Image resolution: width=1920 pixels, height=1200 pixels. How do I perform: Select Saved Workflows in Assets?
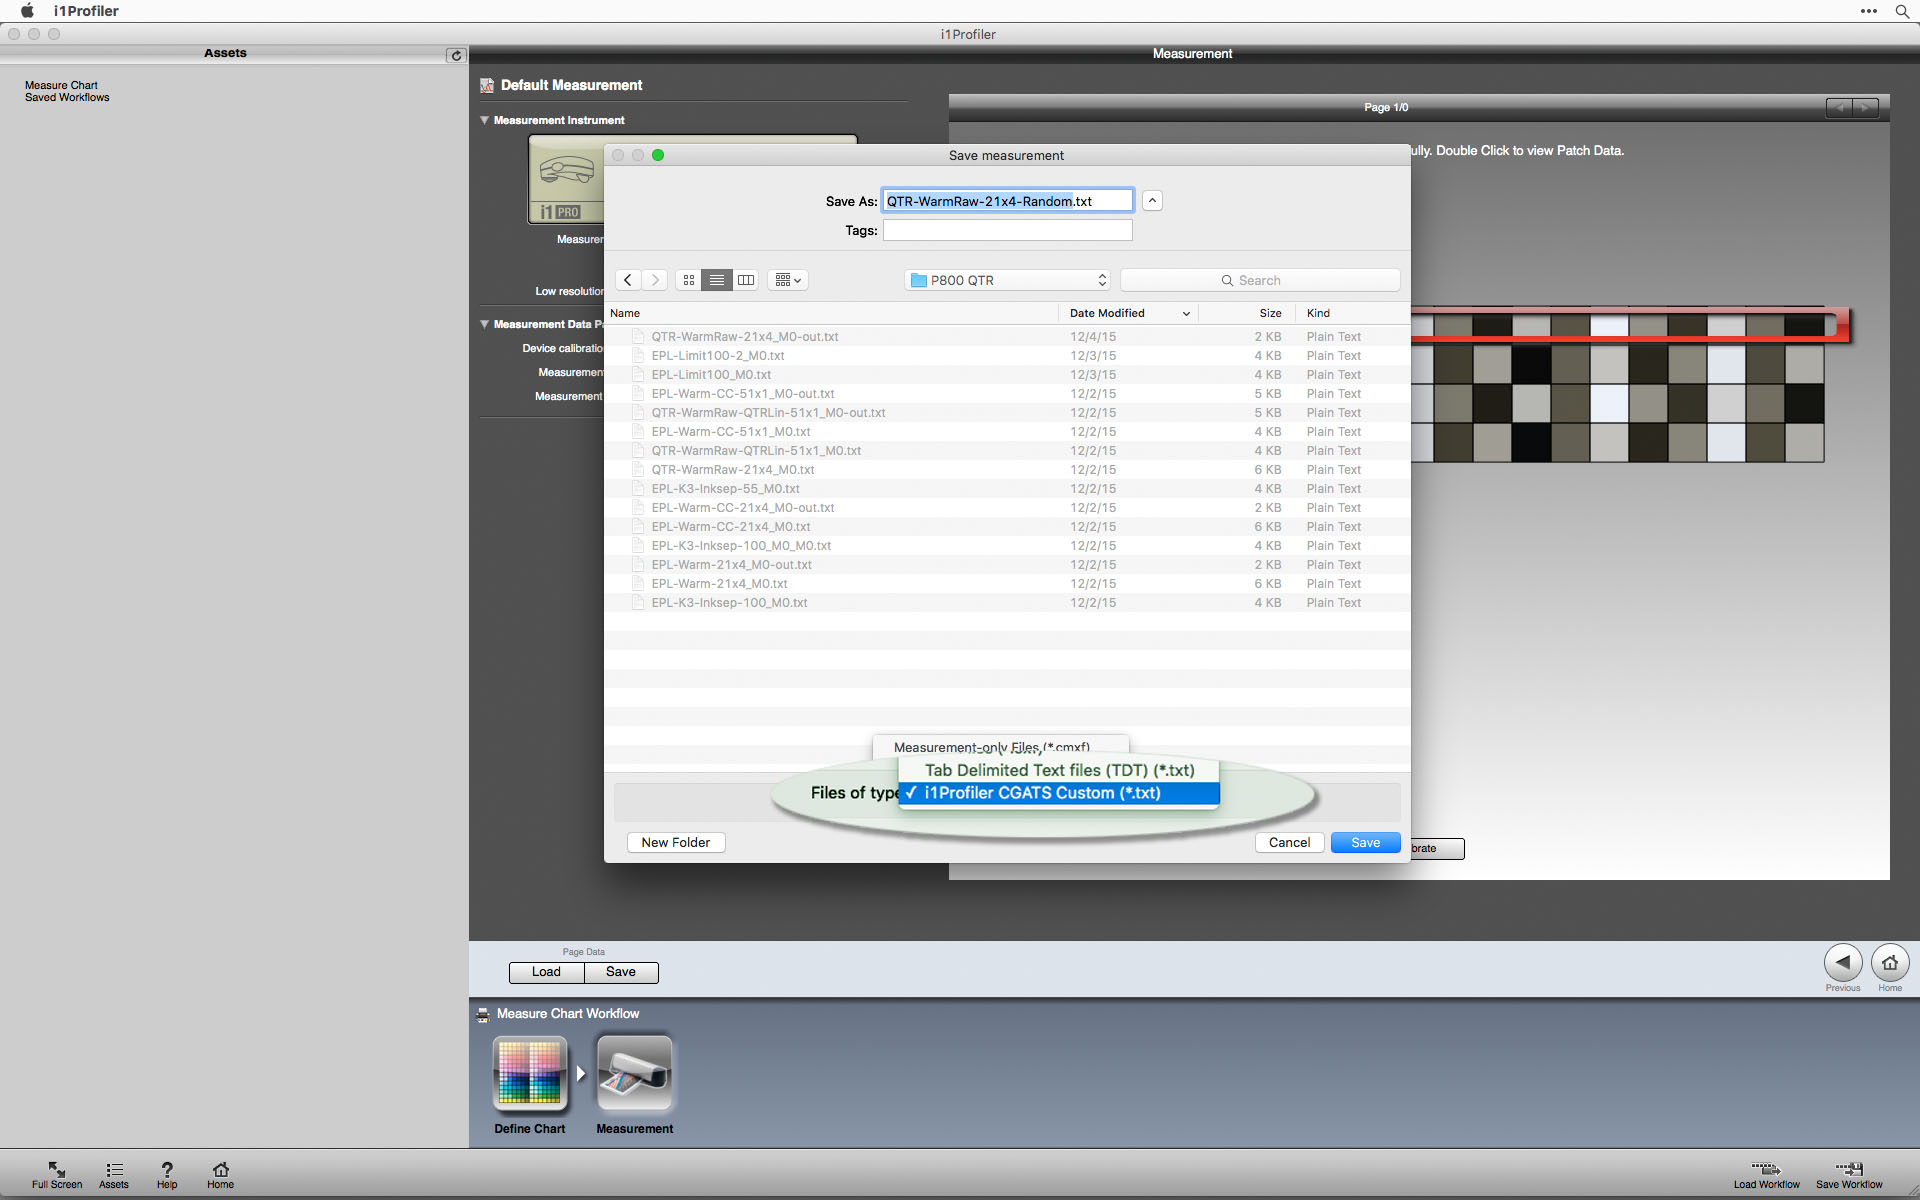click(67, 97)
